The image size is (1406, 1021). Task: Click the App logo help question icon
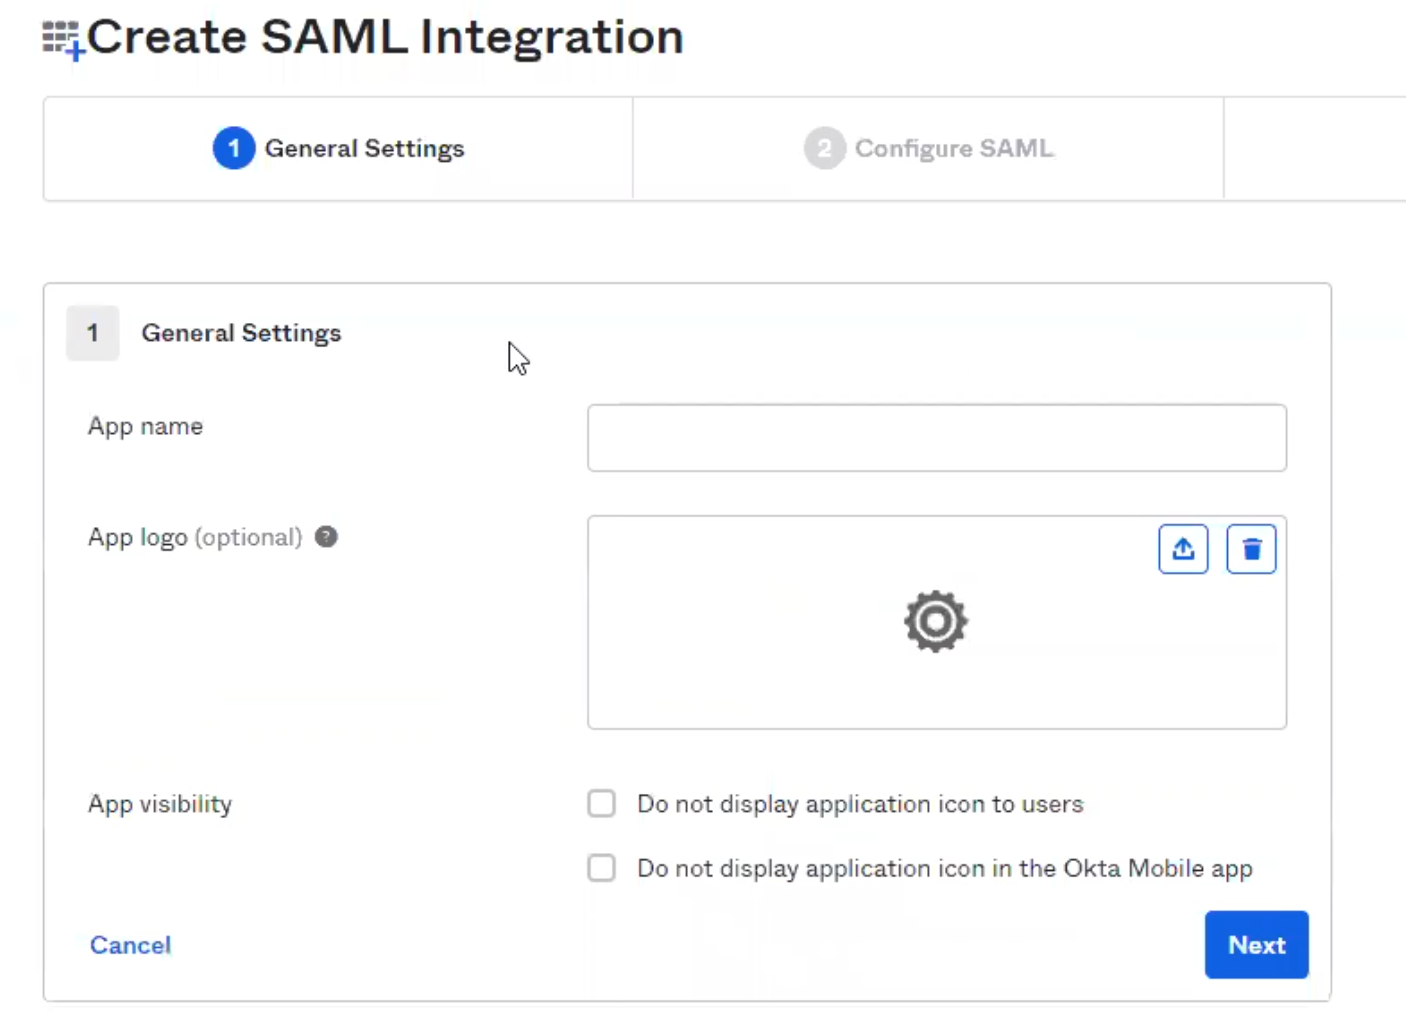point(326,537)
